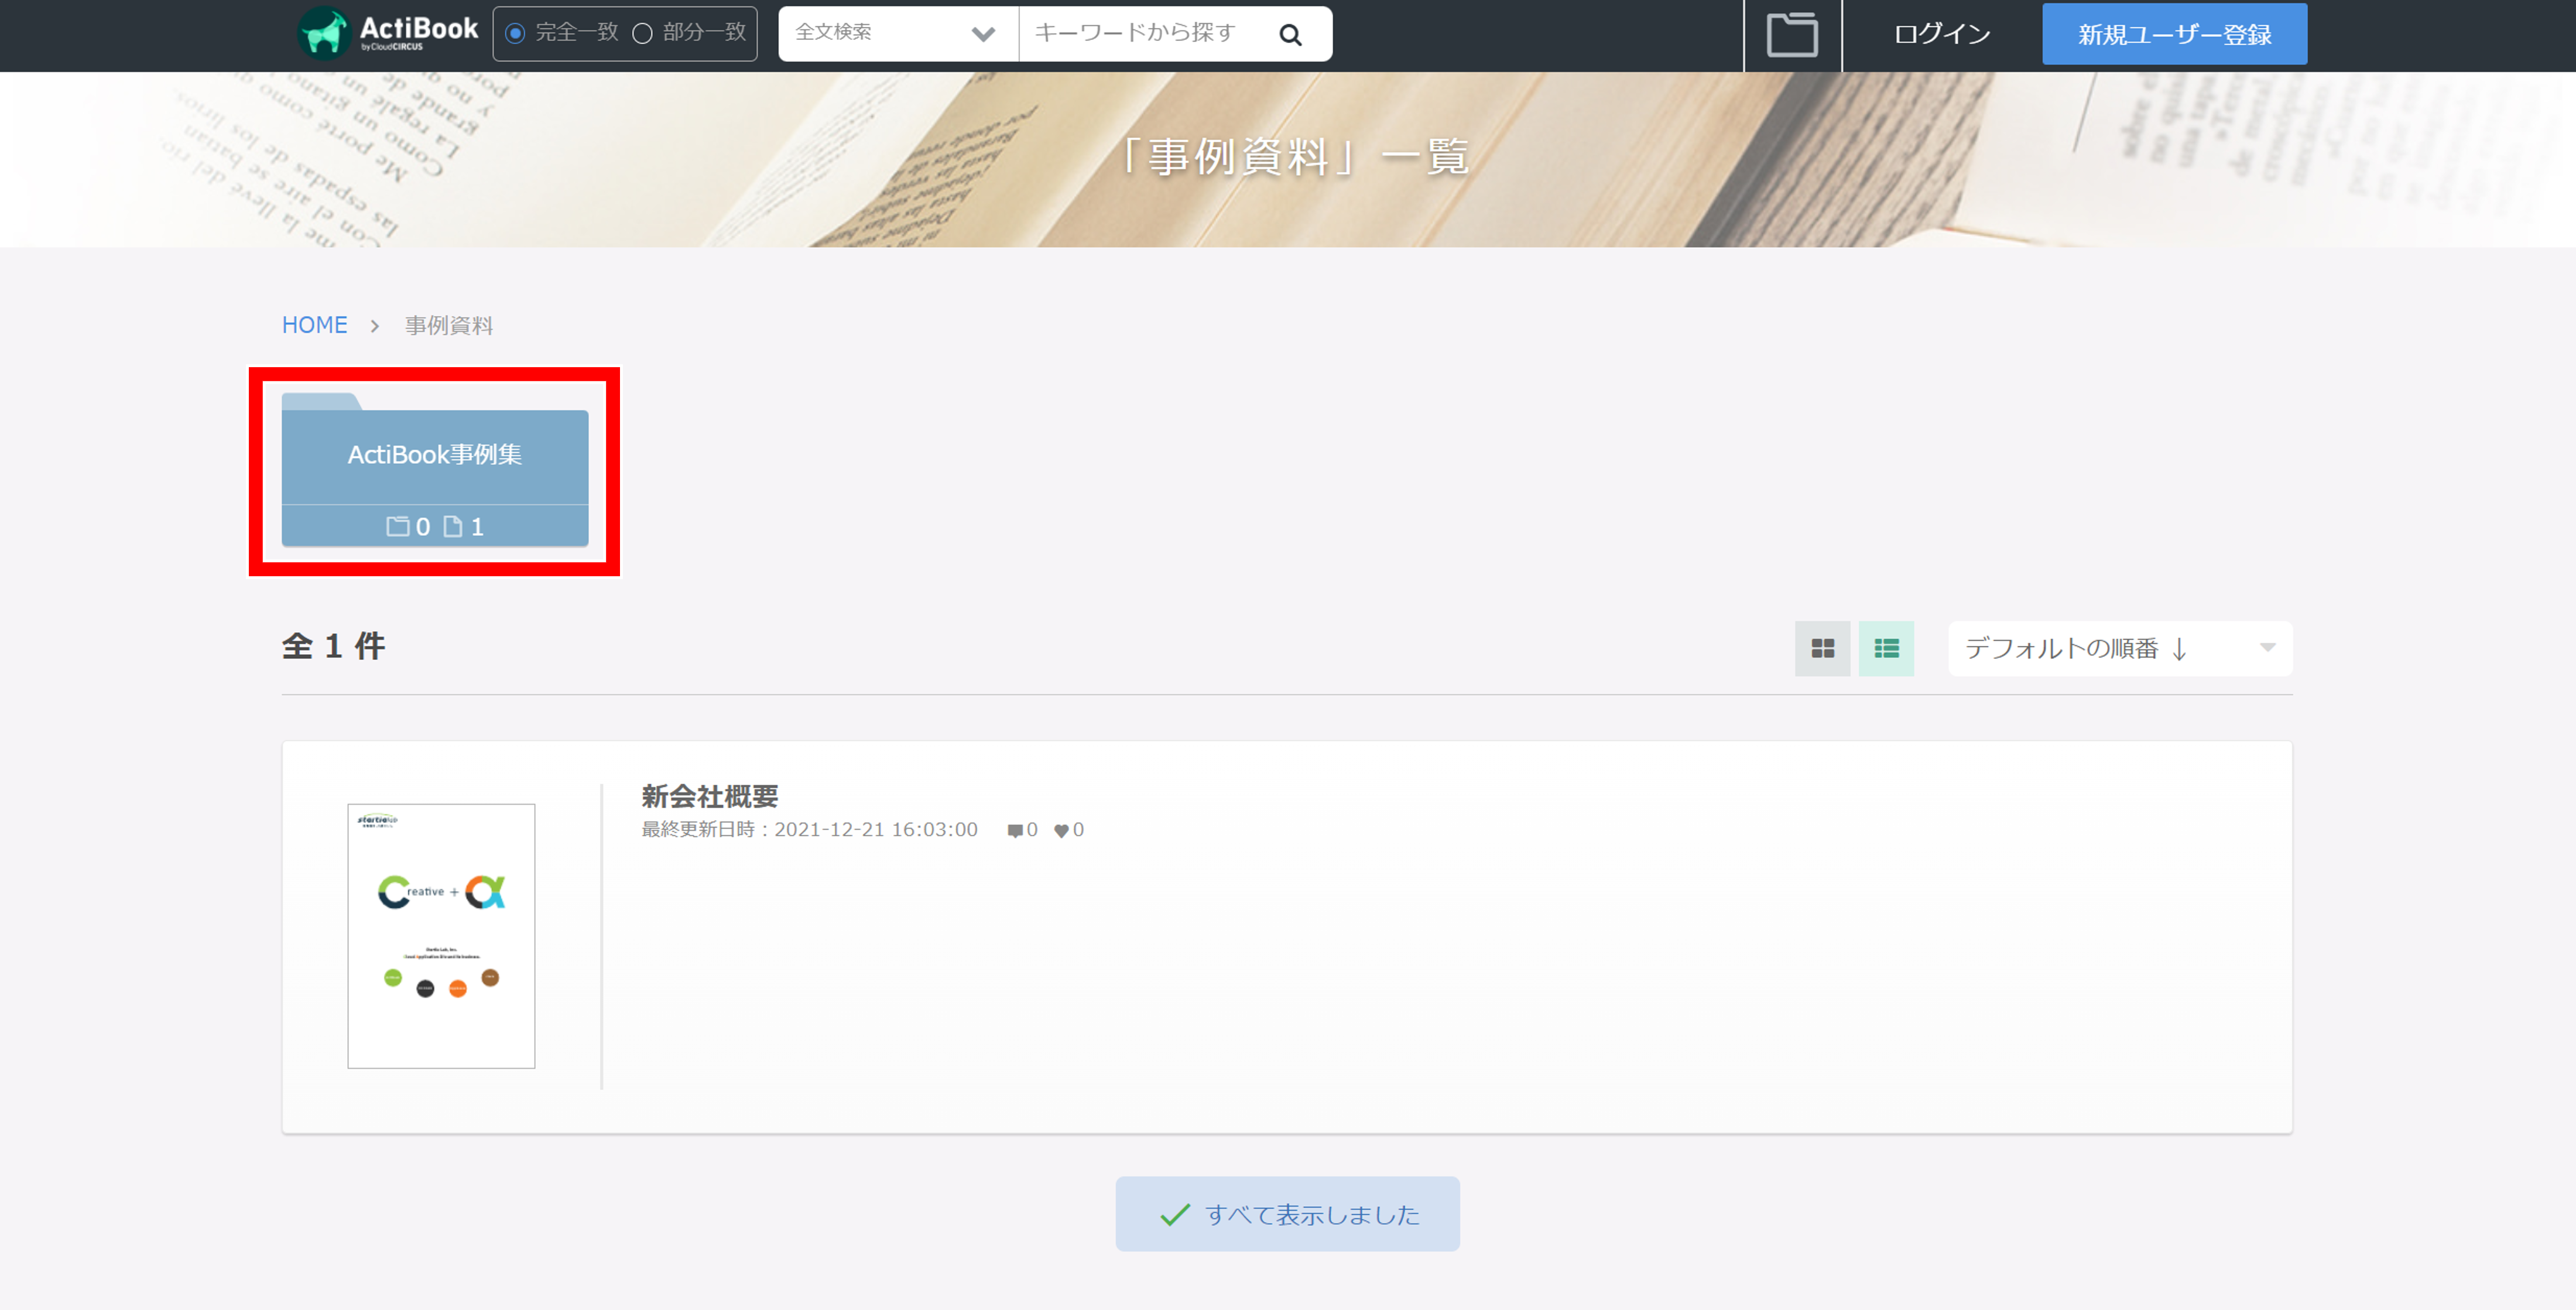Select the 完全一致 radio button
Viewport: 2576px width, 1310px height.
(515, 34)
